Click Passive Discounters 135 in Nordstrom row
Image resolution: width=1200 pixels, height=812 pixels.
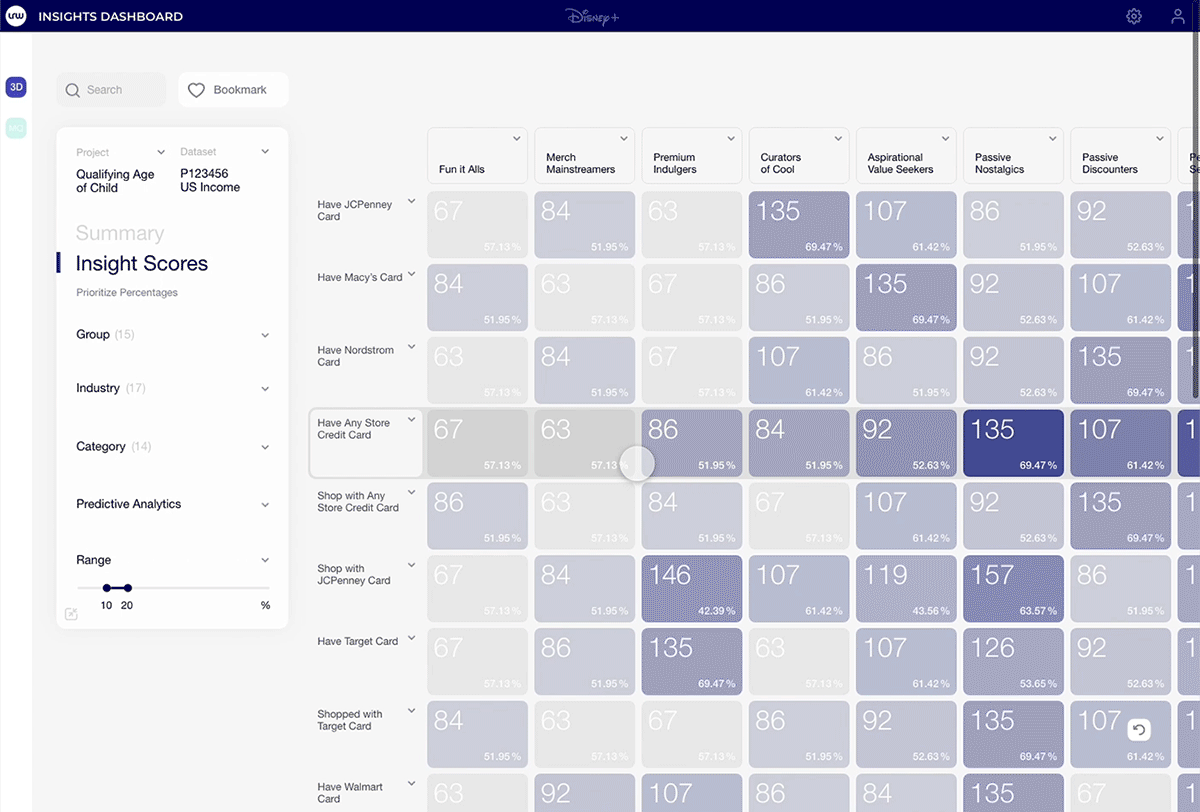[x=1120, y=370]
